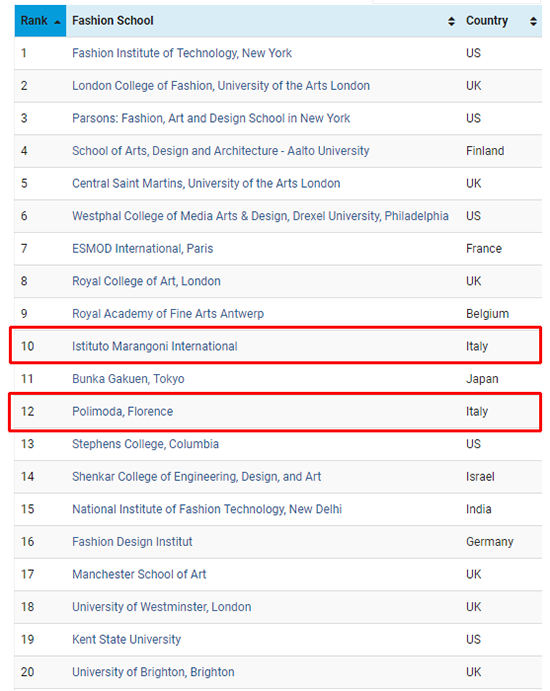Open Aalto University school link
This screenshot has height=691, width=550.
220,151
